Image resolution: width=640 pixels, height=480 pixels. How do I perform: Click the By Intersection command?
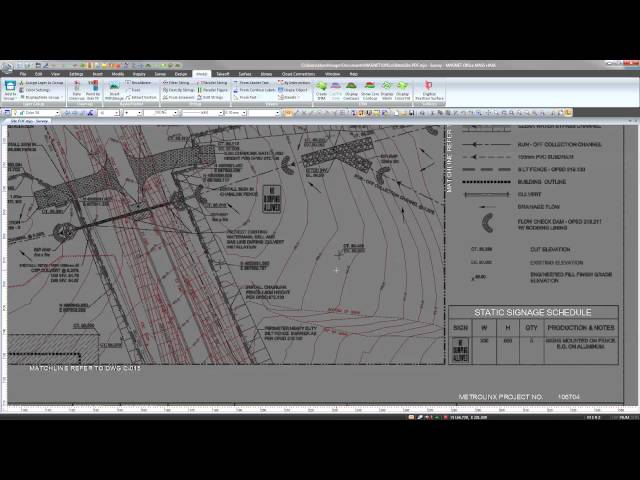tap(294, 83)
